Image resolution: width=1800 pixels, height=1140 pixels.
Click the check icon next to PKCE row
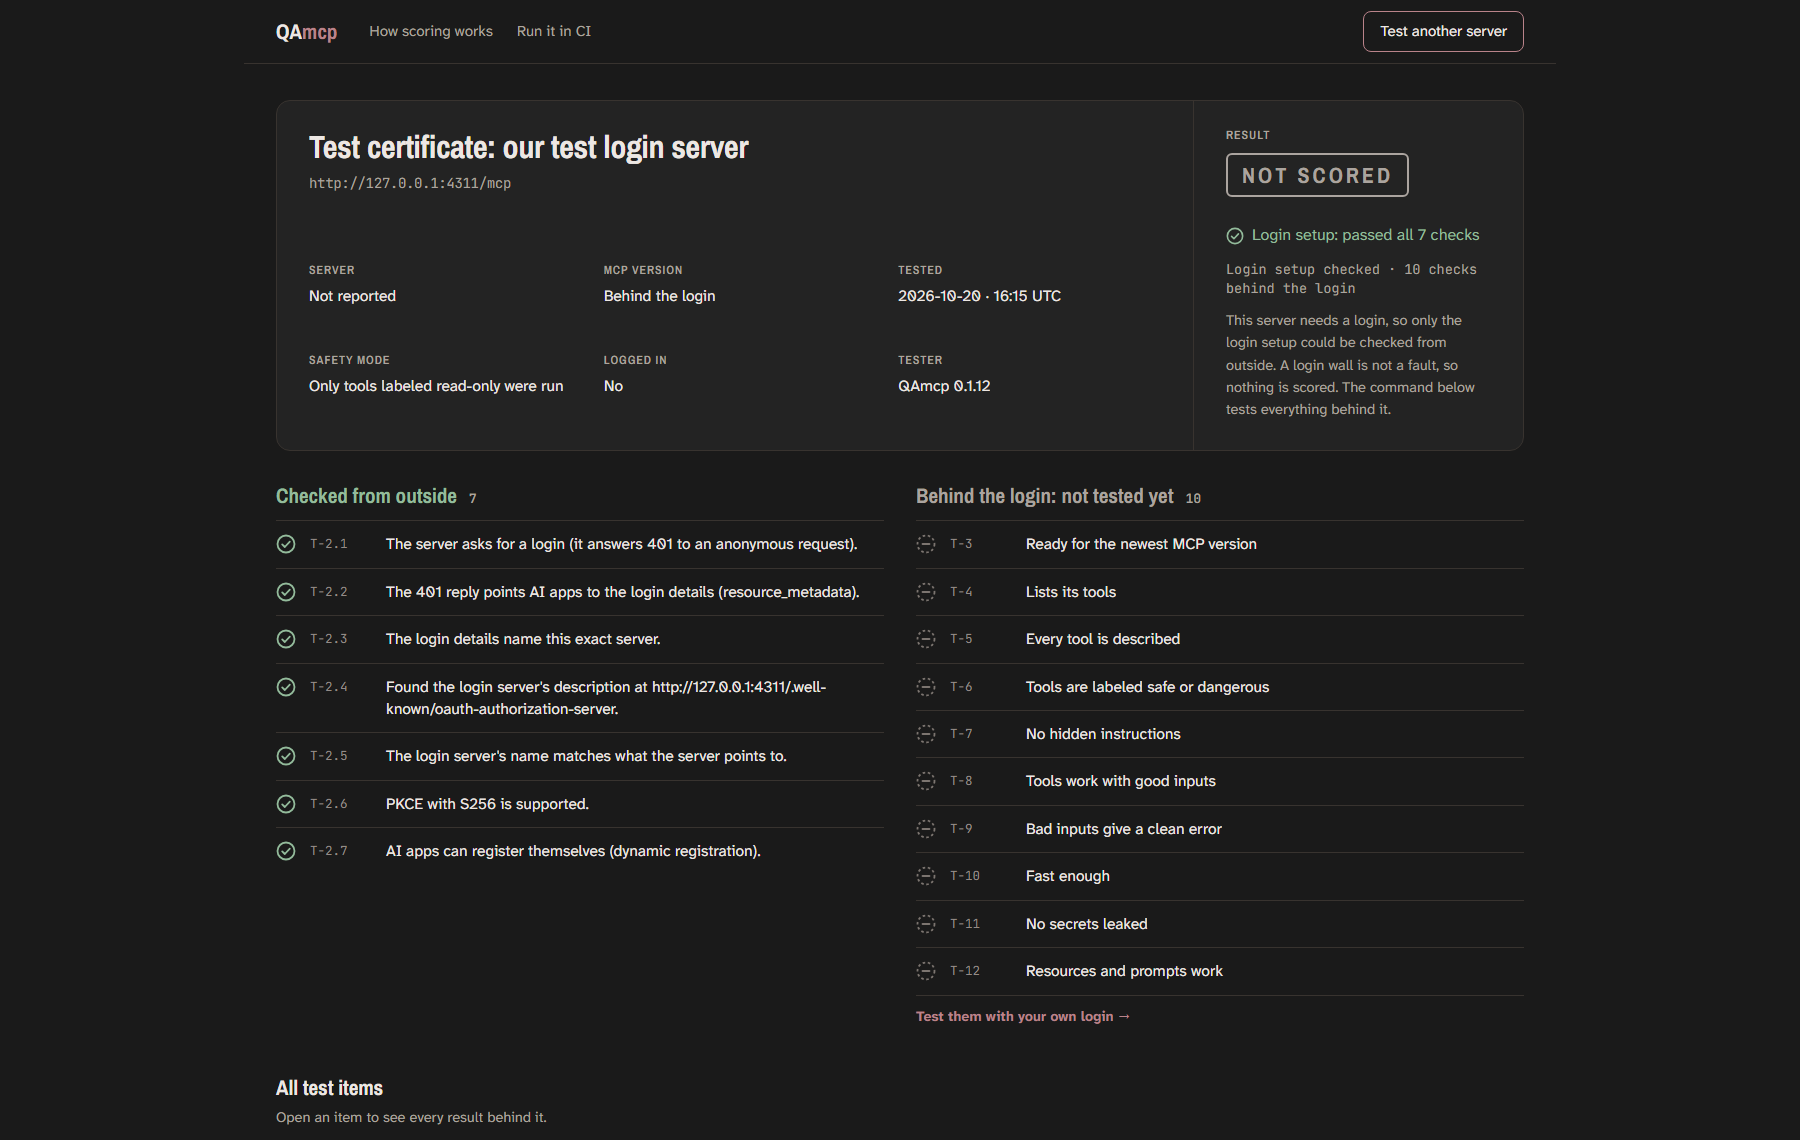286,804
